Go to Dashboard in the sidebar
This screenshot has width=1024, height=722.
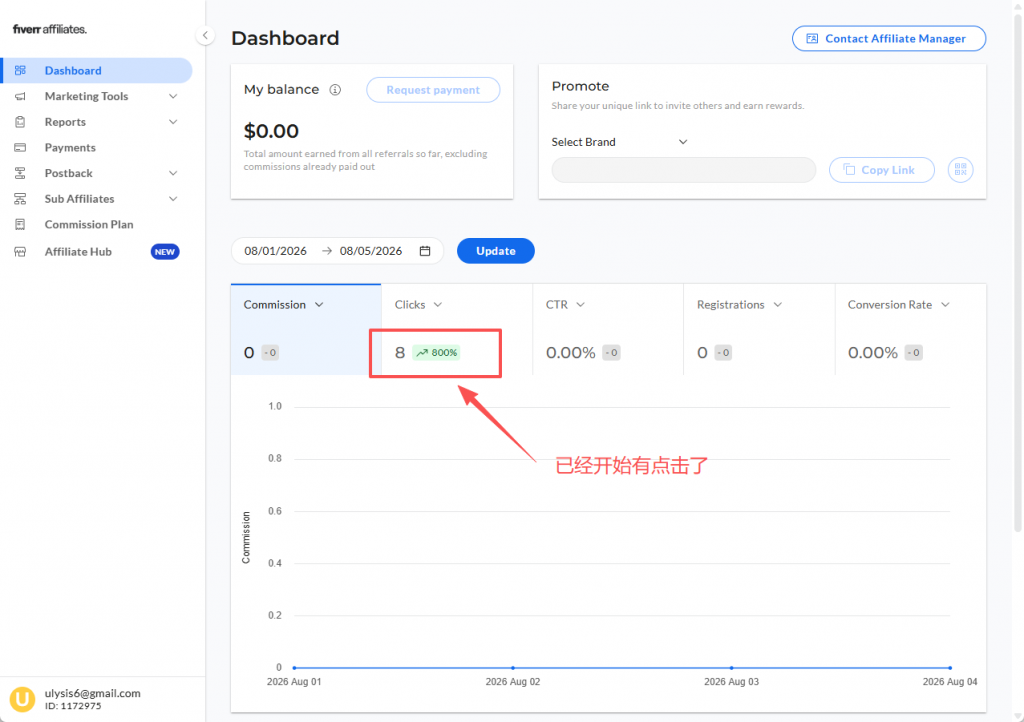point(97,71)
